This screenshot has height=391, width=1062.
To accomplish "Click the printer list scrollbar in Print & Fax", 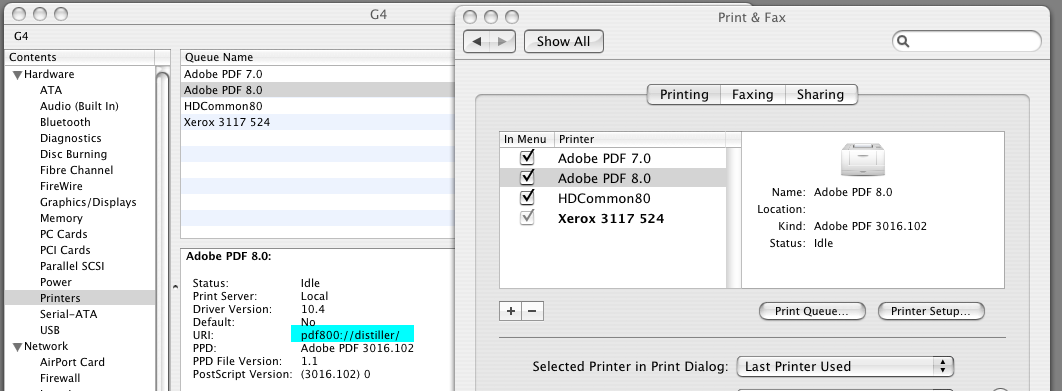I will click(734, 218).
